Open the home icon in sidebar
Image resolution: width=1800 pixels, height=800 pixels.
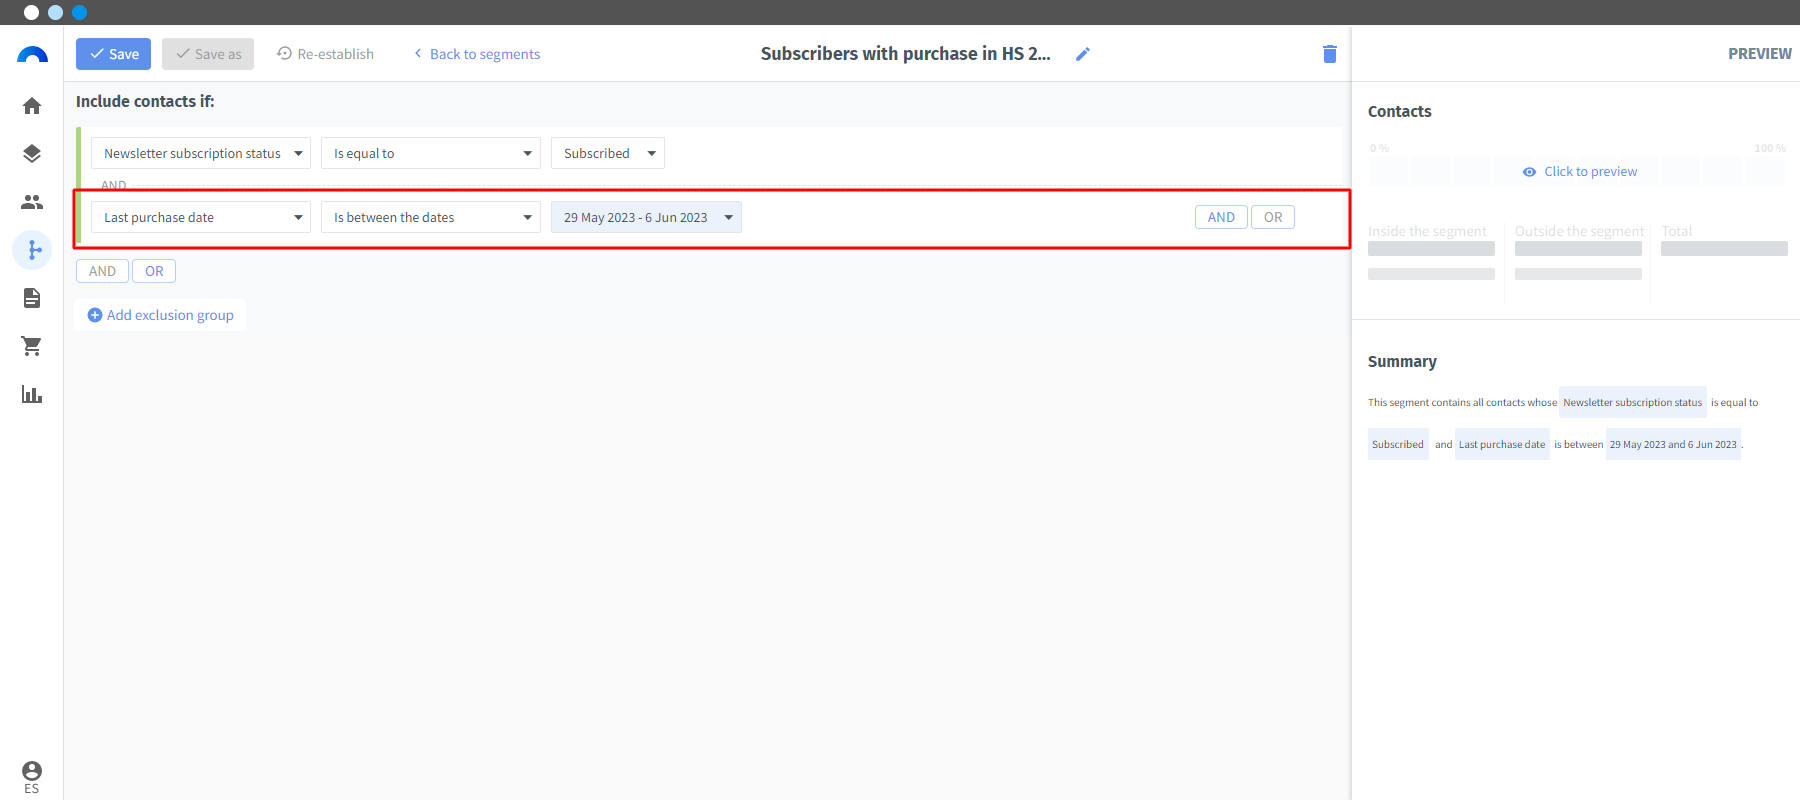pyautogui.click(x=32, y=106)
